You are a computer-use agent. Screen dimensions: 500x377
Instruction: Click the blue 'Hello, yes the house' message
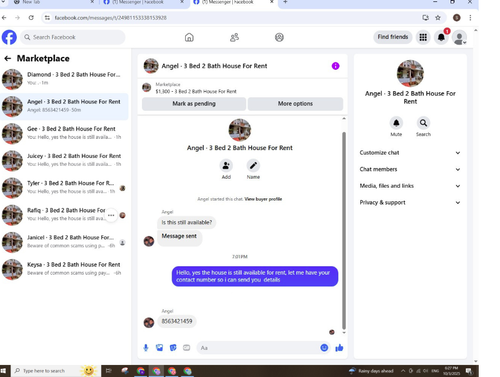click(255, 276)
